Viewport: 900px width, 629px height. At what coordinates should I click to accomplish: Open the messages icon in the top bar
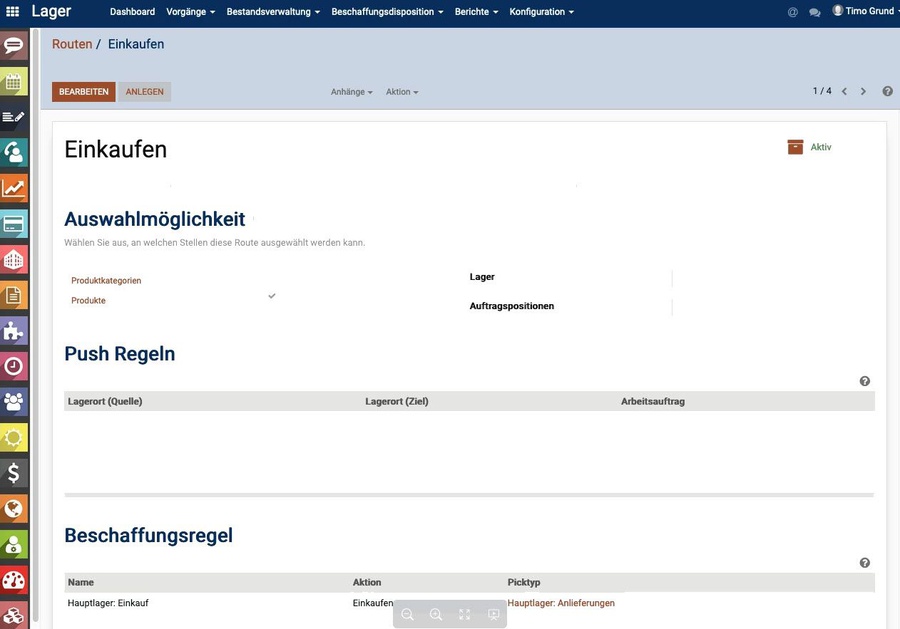(814, 12)
